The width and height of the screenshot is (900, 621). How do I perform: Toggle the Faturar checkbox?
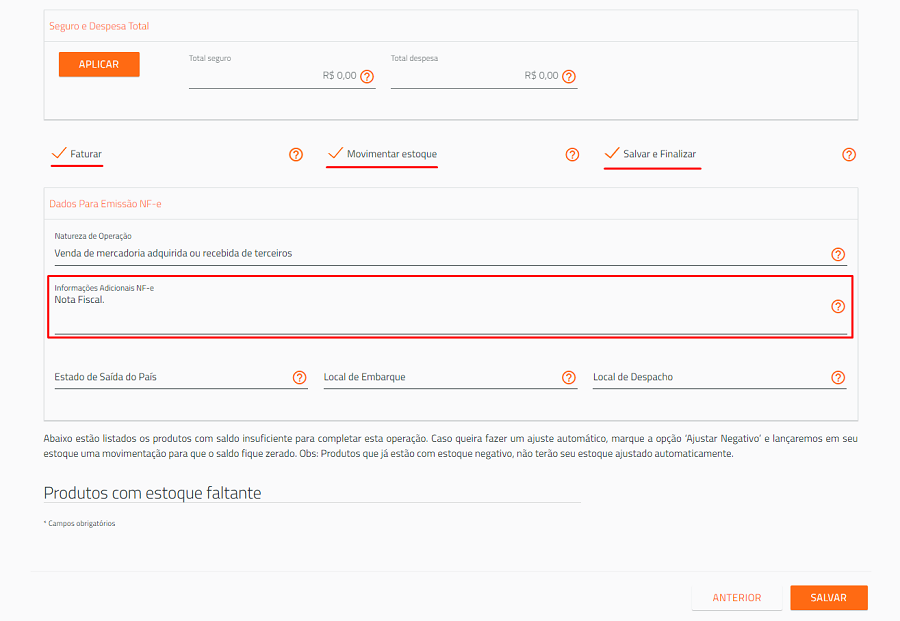pos(59,153)
